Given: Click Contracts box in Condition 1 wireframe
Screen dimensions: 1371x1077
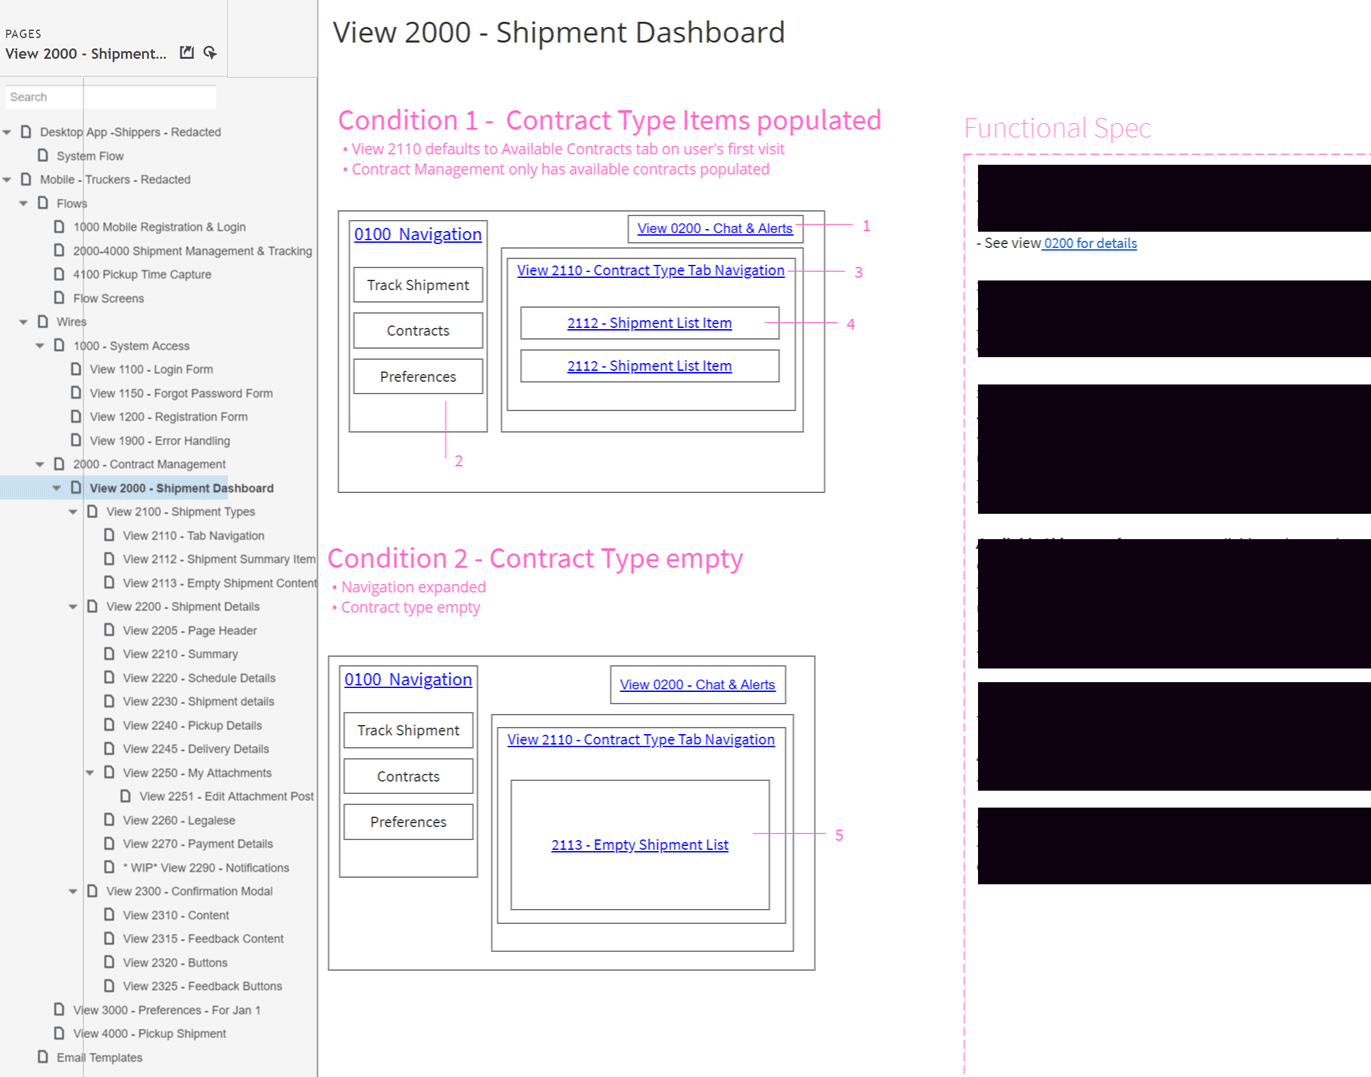Looking at the screenshot, I should pyautogui.click(x=418, y=331).
